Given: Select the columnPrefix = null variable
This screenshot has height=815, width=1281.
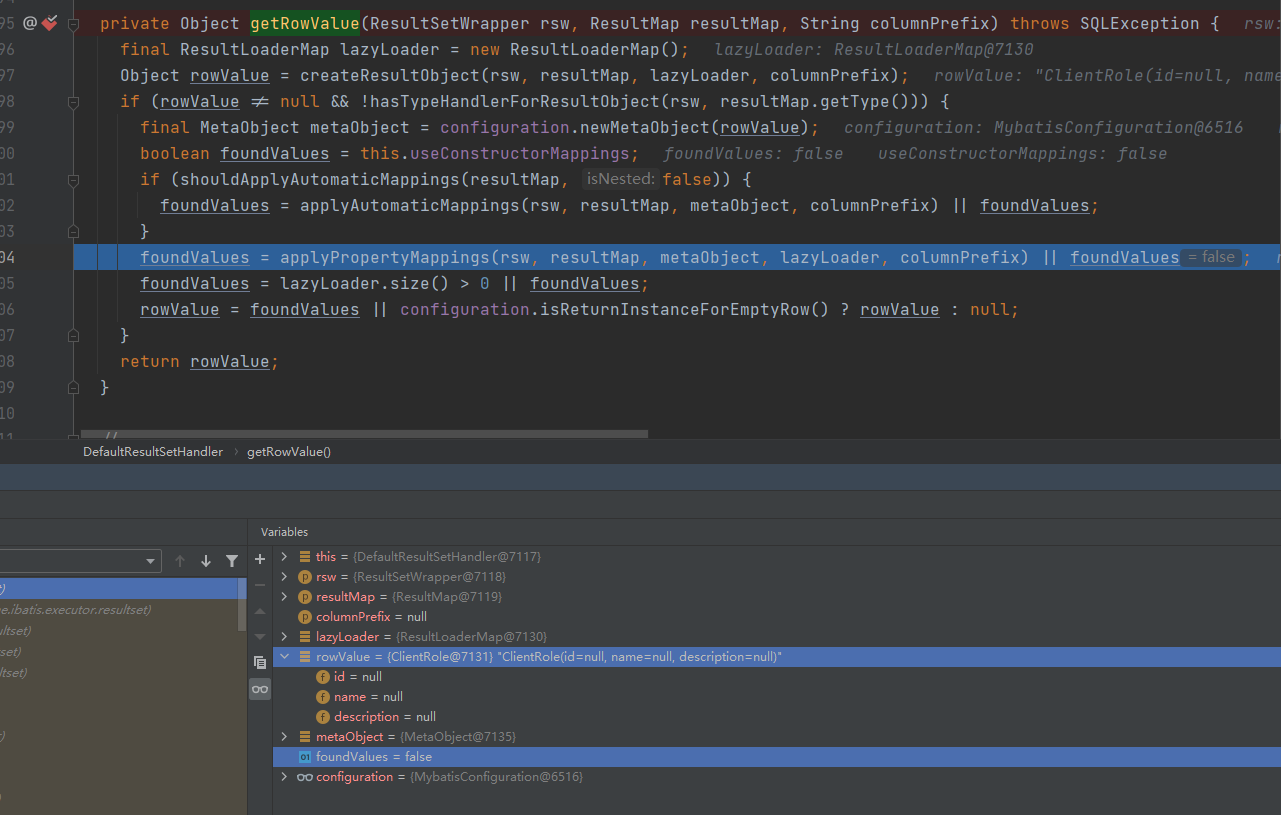Looking at the screenshot, I should (776, 616).
